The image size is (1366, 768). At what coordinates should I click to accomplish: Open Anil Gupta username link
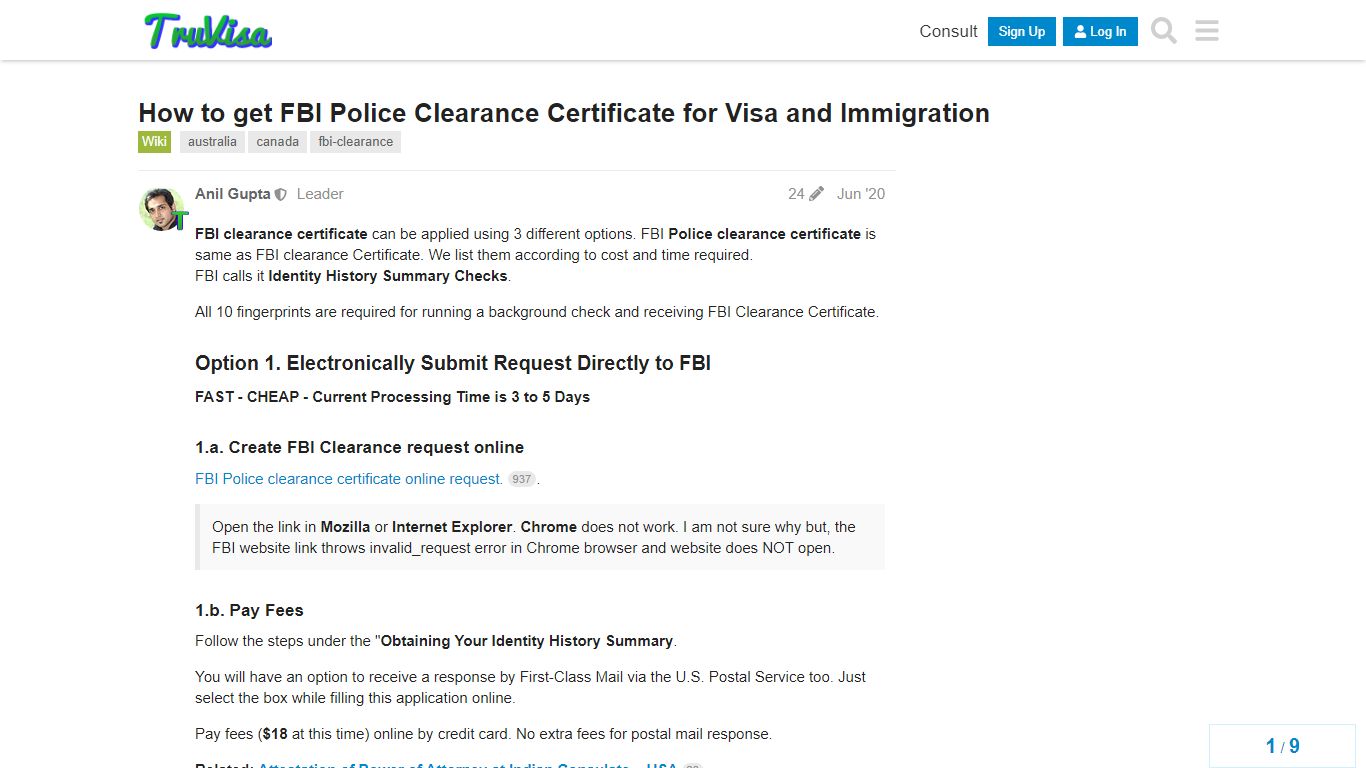click(232, 194)
